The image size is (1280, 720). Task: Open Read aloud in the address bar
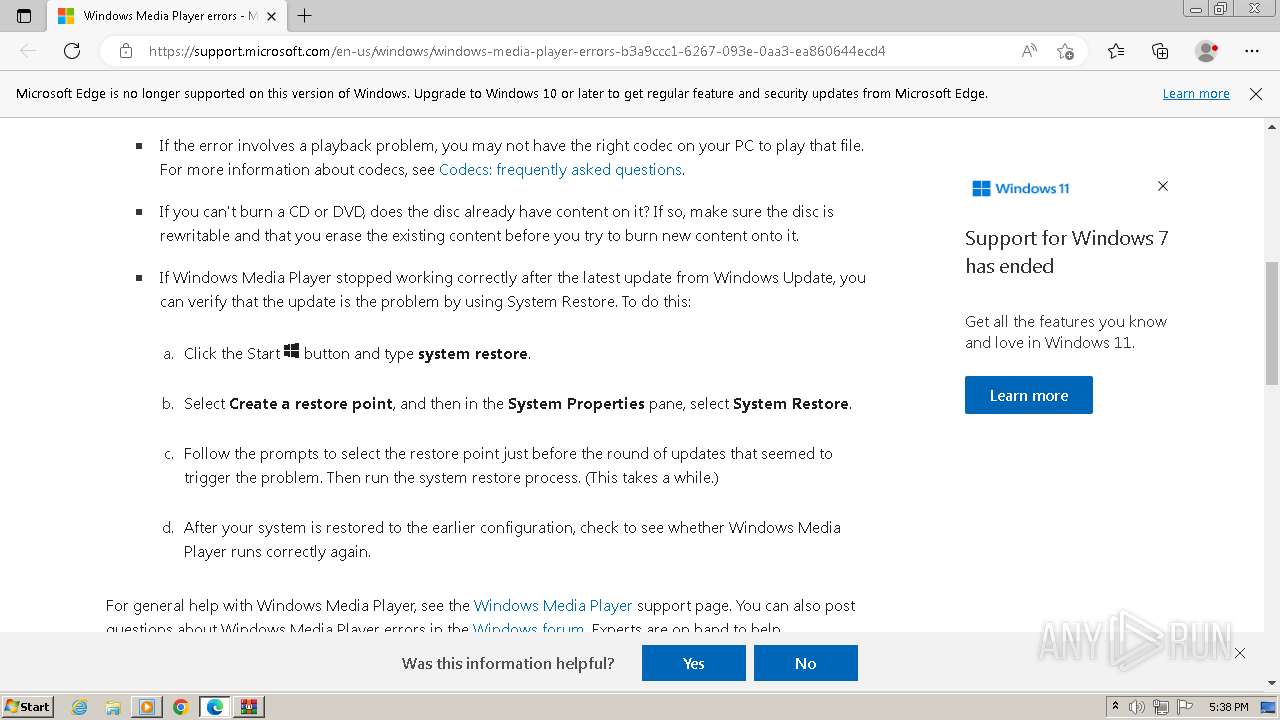[x=1029, y=51]
